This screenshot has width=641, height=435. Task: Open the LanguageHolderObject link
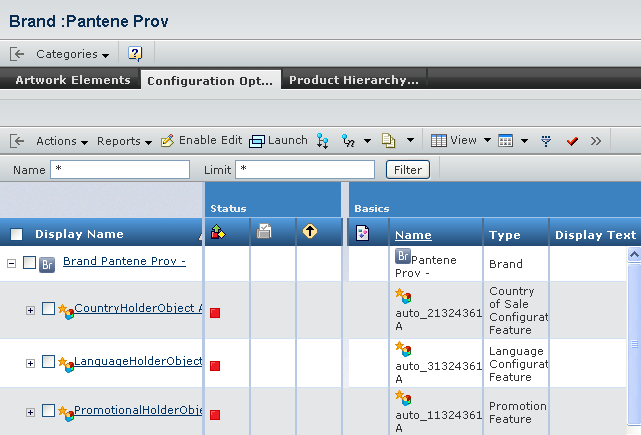(138, 361)
